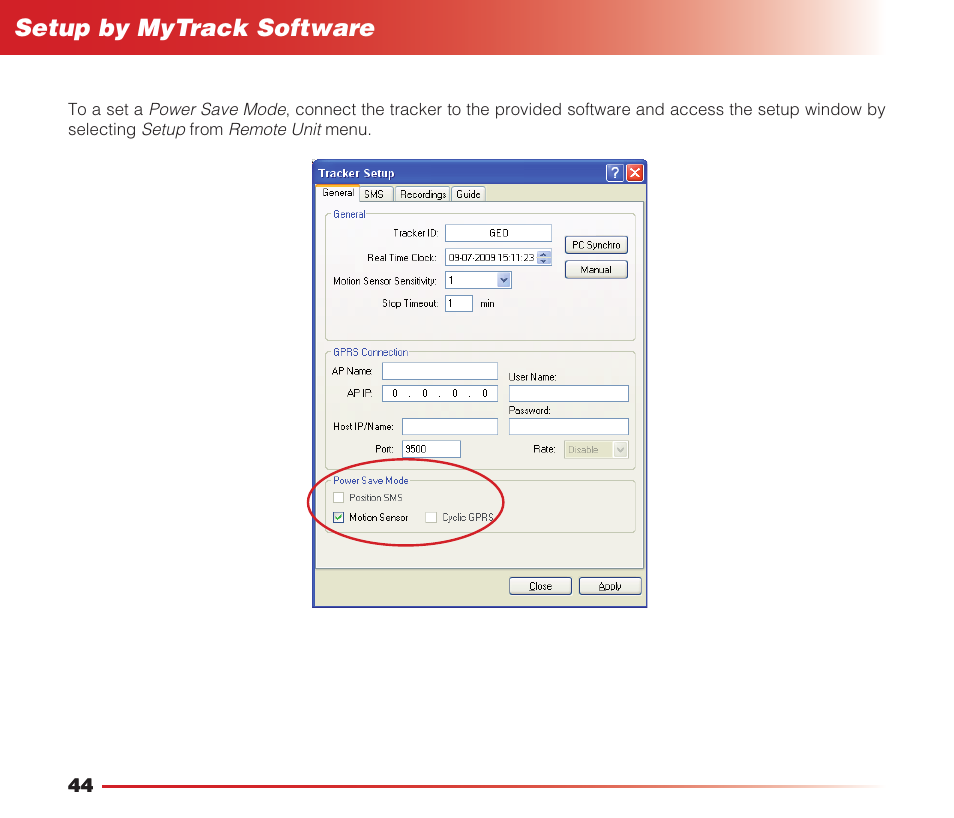Close the Tracker Setup window with red X
The image size is (954, 818).
click(635, 173)
